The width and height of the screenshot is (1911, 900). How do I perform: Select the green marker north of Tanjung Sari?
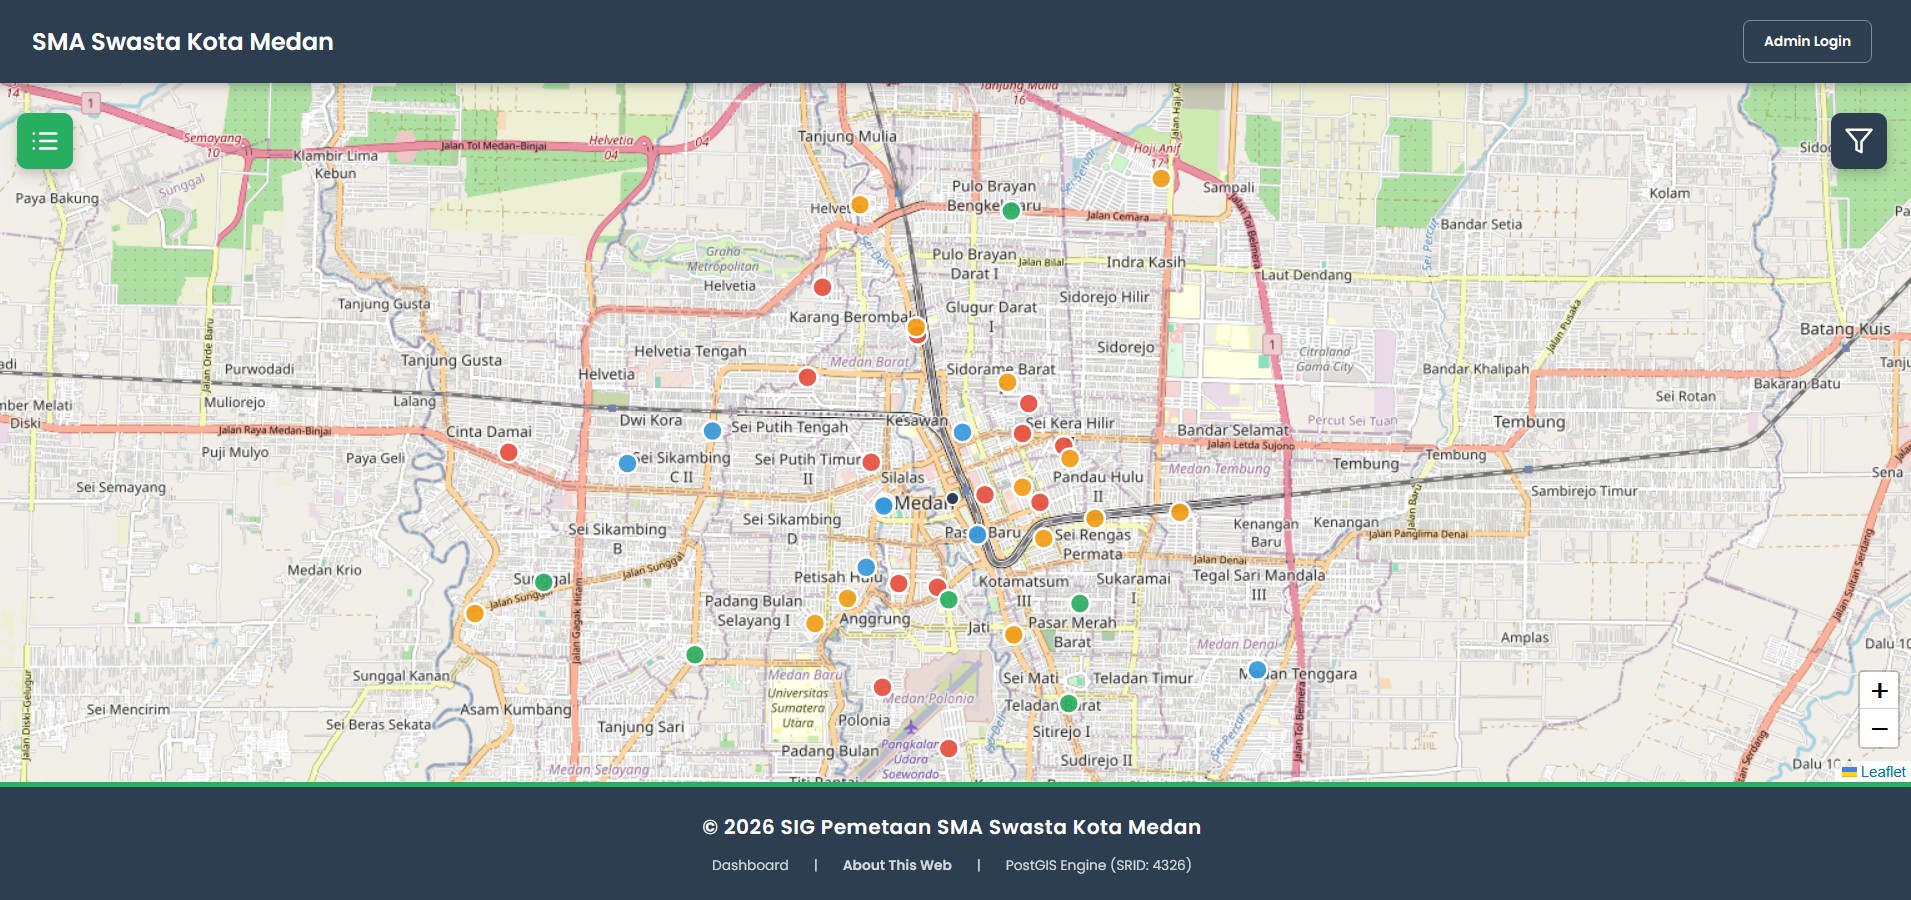pyautogui.click(x=695, y=655)
